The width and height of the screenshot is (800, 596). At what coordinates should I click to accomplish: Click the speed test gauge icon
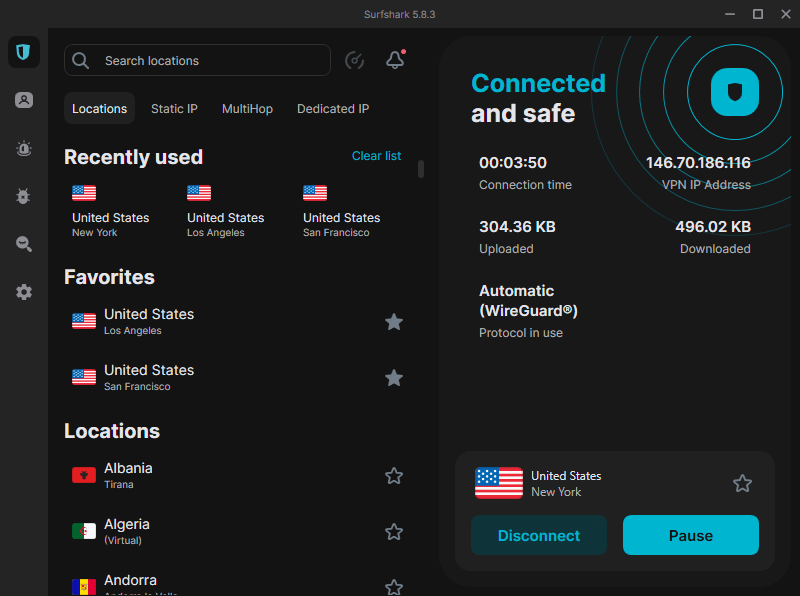(354, 61)
